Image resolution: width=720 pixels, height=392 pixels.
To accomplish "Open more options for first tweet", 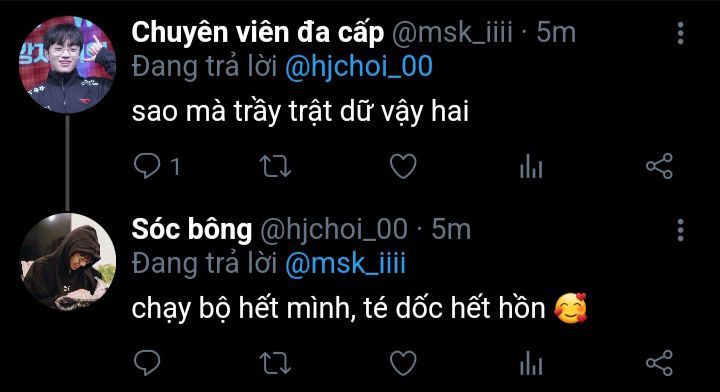I will point(681,33).
